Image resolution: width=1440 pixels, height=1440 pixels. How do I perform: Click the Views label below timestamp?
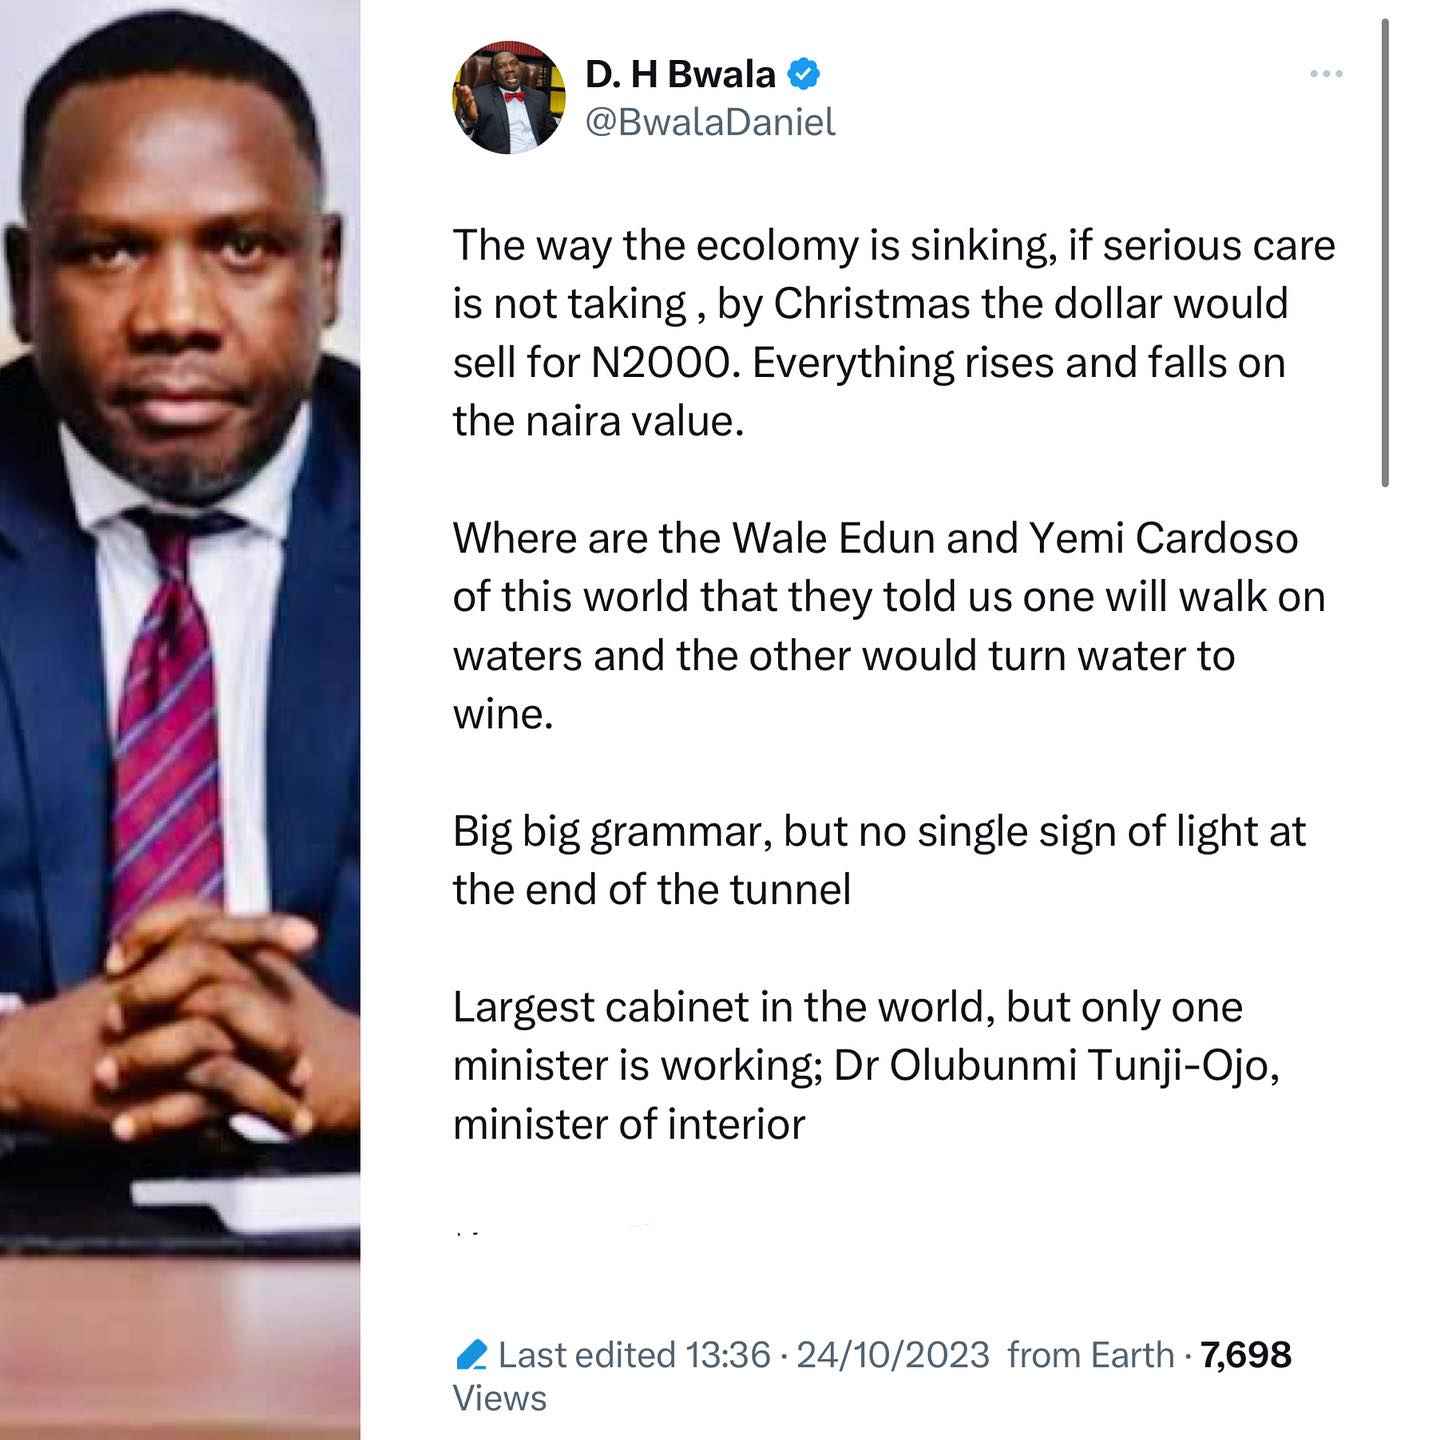pyautogui.click(x=500, y=1398)
